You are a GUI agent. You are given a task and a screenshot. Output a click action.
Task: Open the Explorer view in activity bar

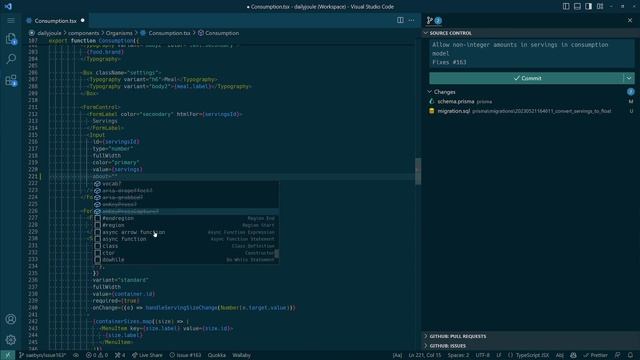pyautogui.click(x=11, y=39)
